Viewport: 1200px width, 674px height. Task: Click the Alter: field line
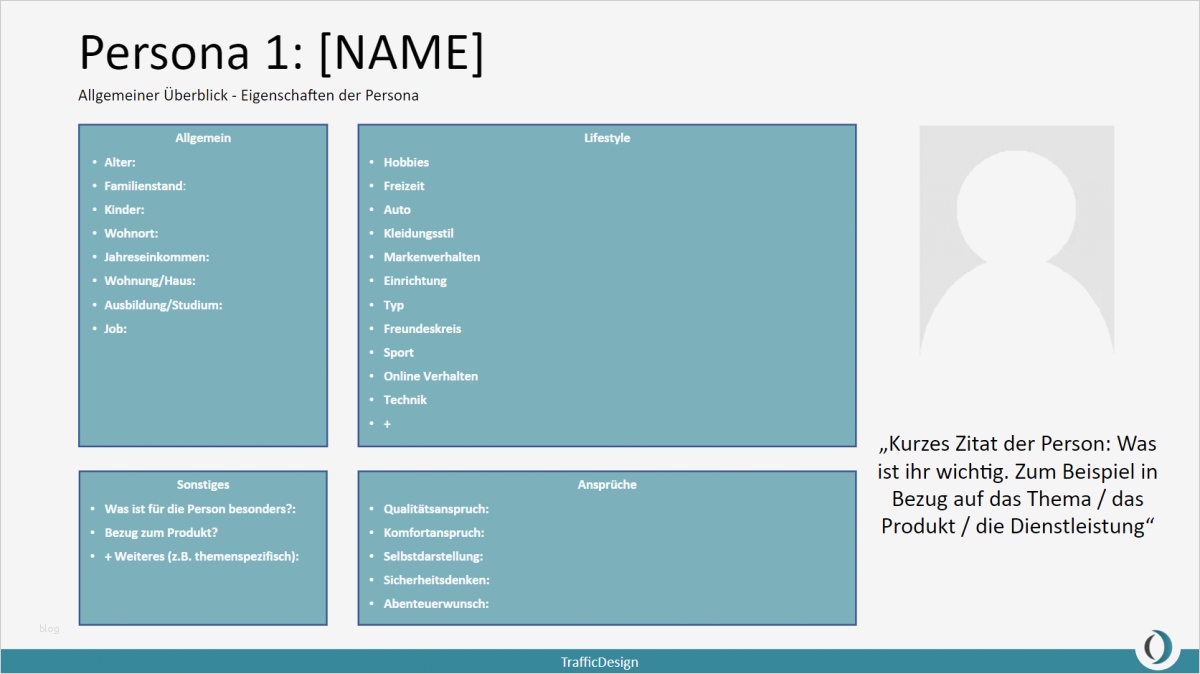tap(120, 162)
